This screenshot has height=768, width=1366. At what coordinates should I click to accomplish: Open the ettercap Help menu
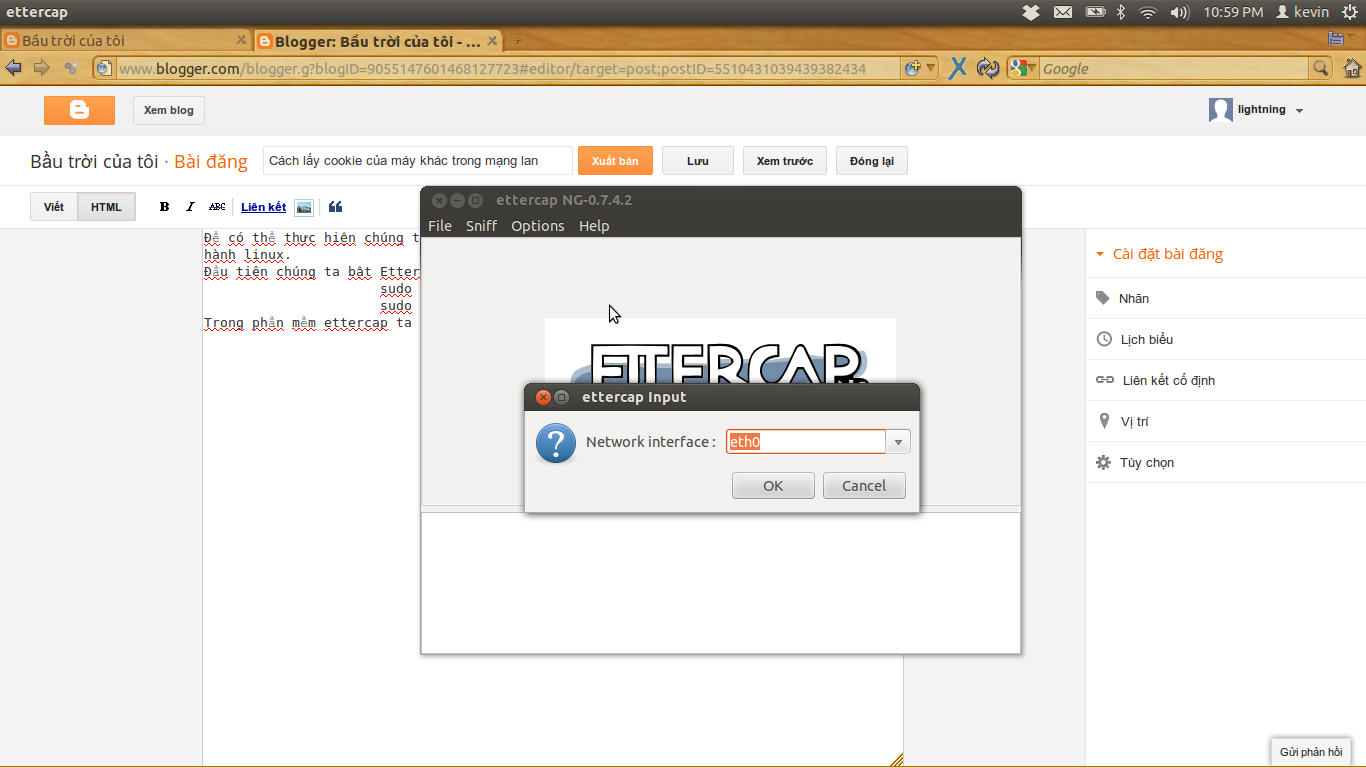point(594,226)
